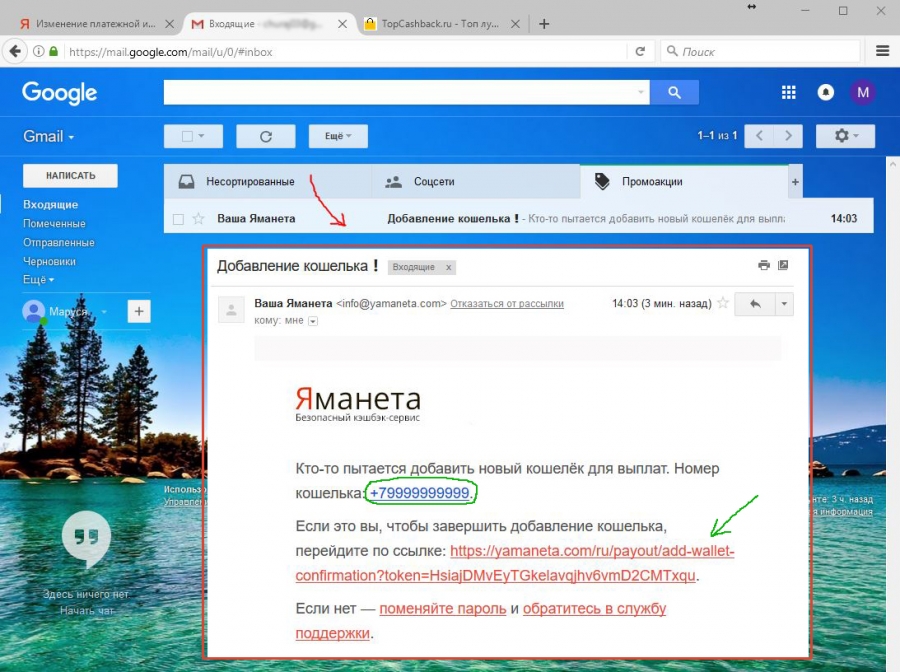Close the TopCashback.ru tab

click(x=515, y=24)
